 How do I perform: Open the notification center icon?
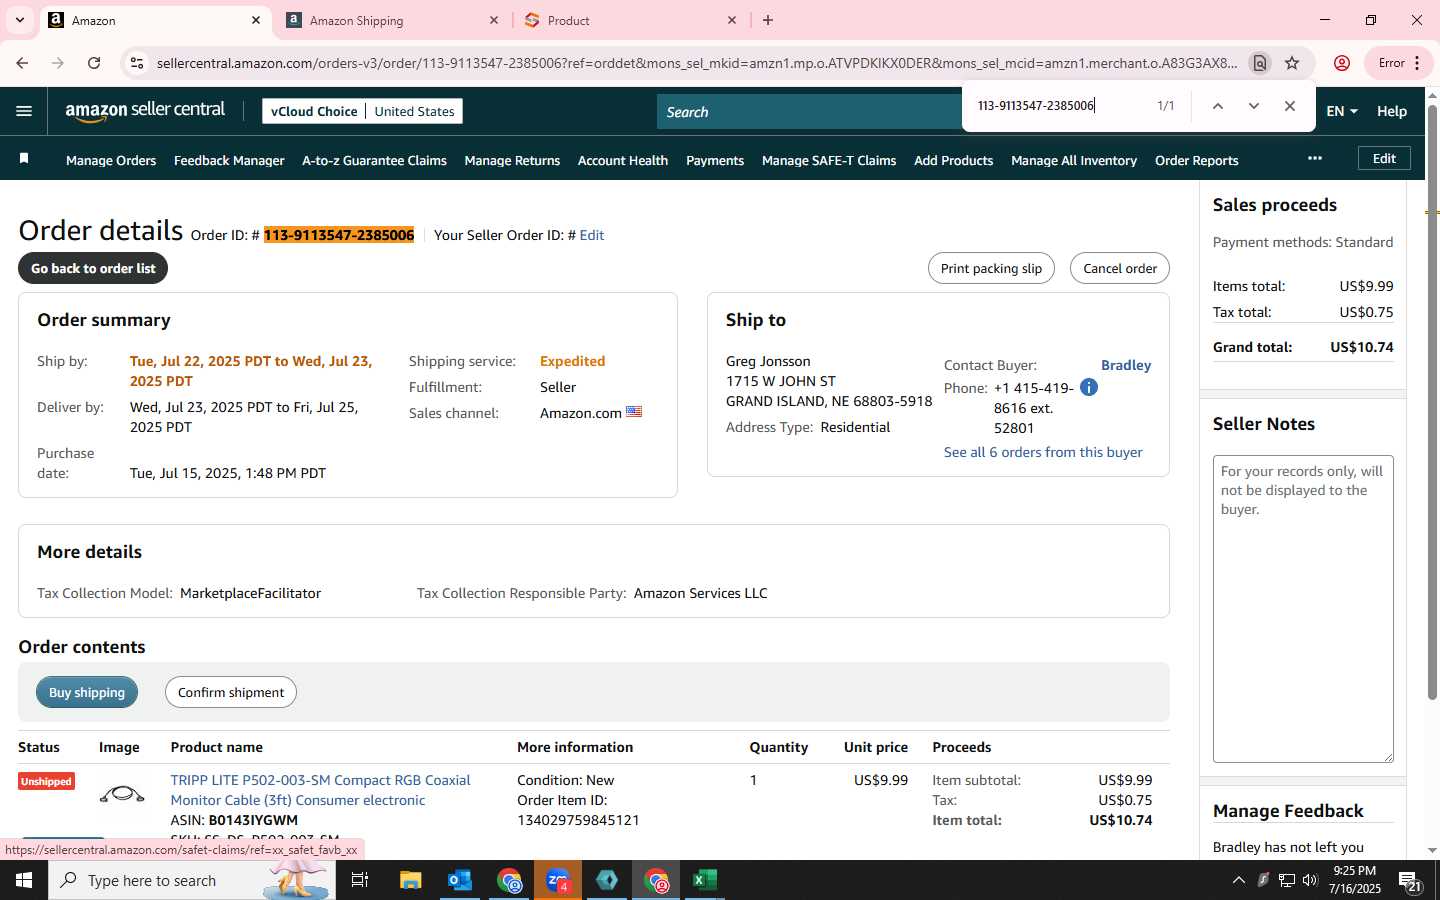tap(1410, 881)
